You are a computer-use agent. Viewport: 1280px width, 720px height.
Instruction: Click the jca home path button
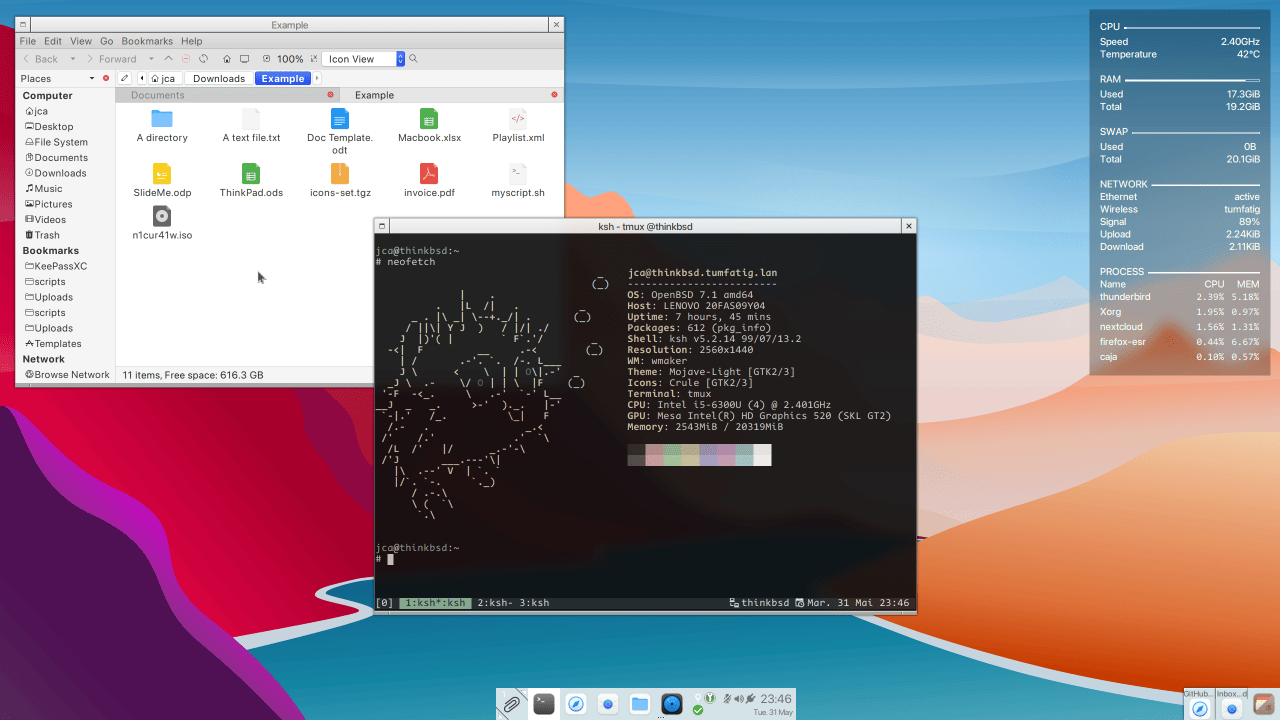click(x=163, y=78)
